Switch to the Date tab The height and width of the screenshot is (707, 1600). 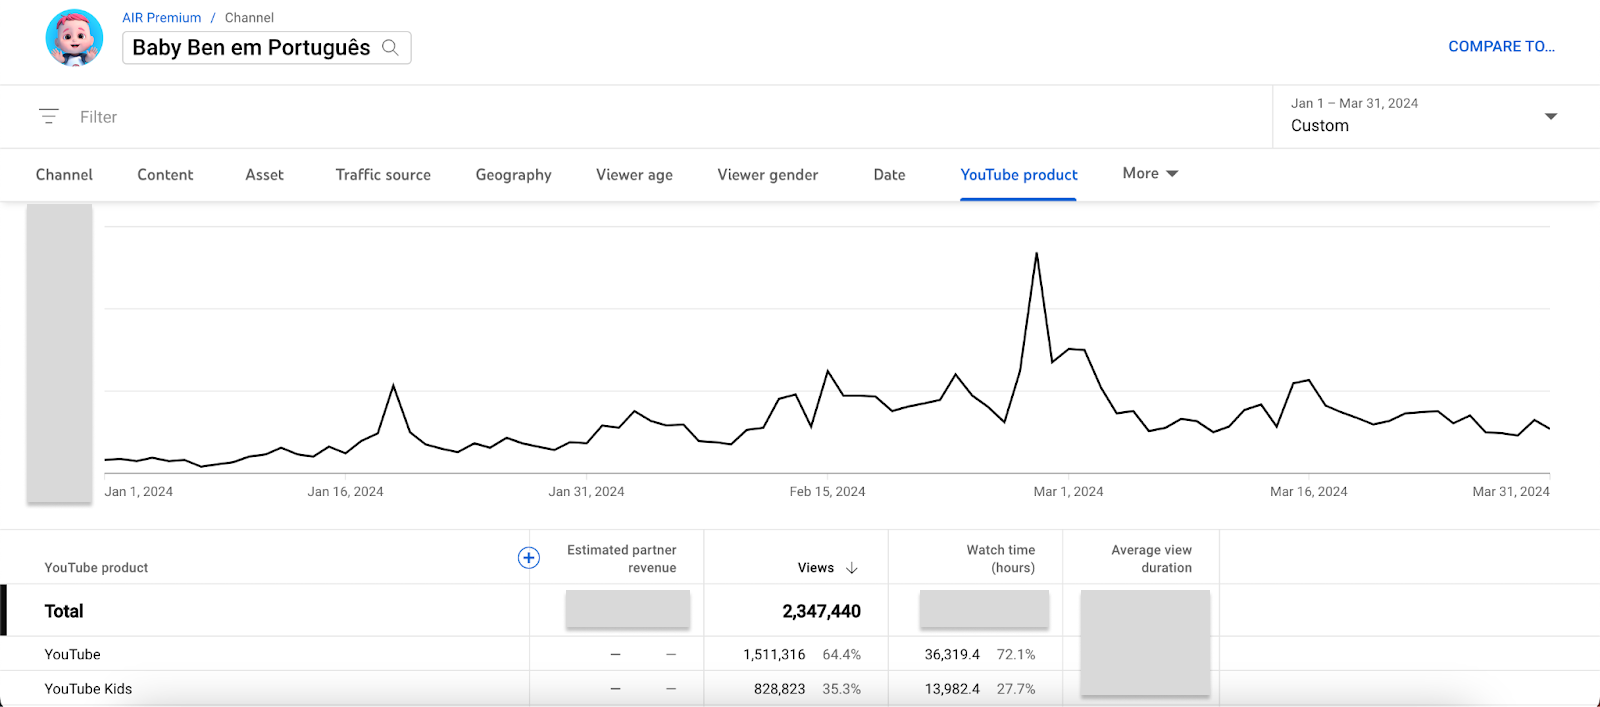889,174
